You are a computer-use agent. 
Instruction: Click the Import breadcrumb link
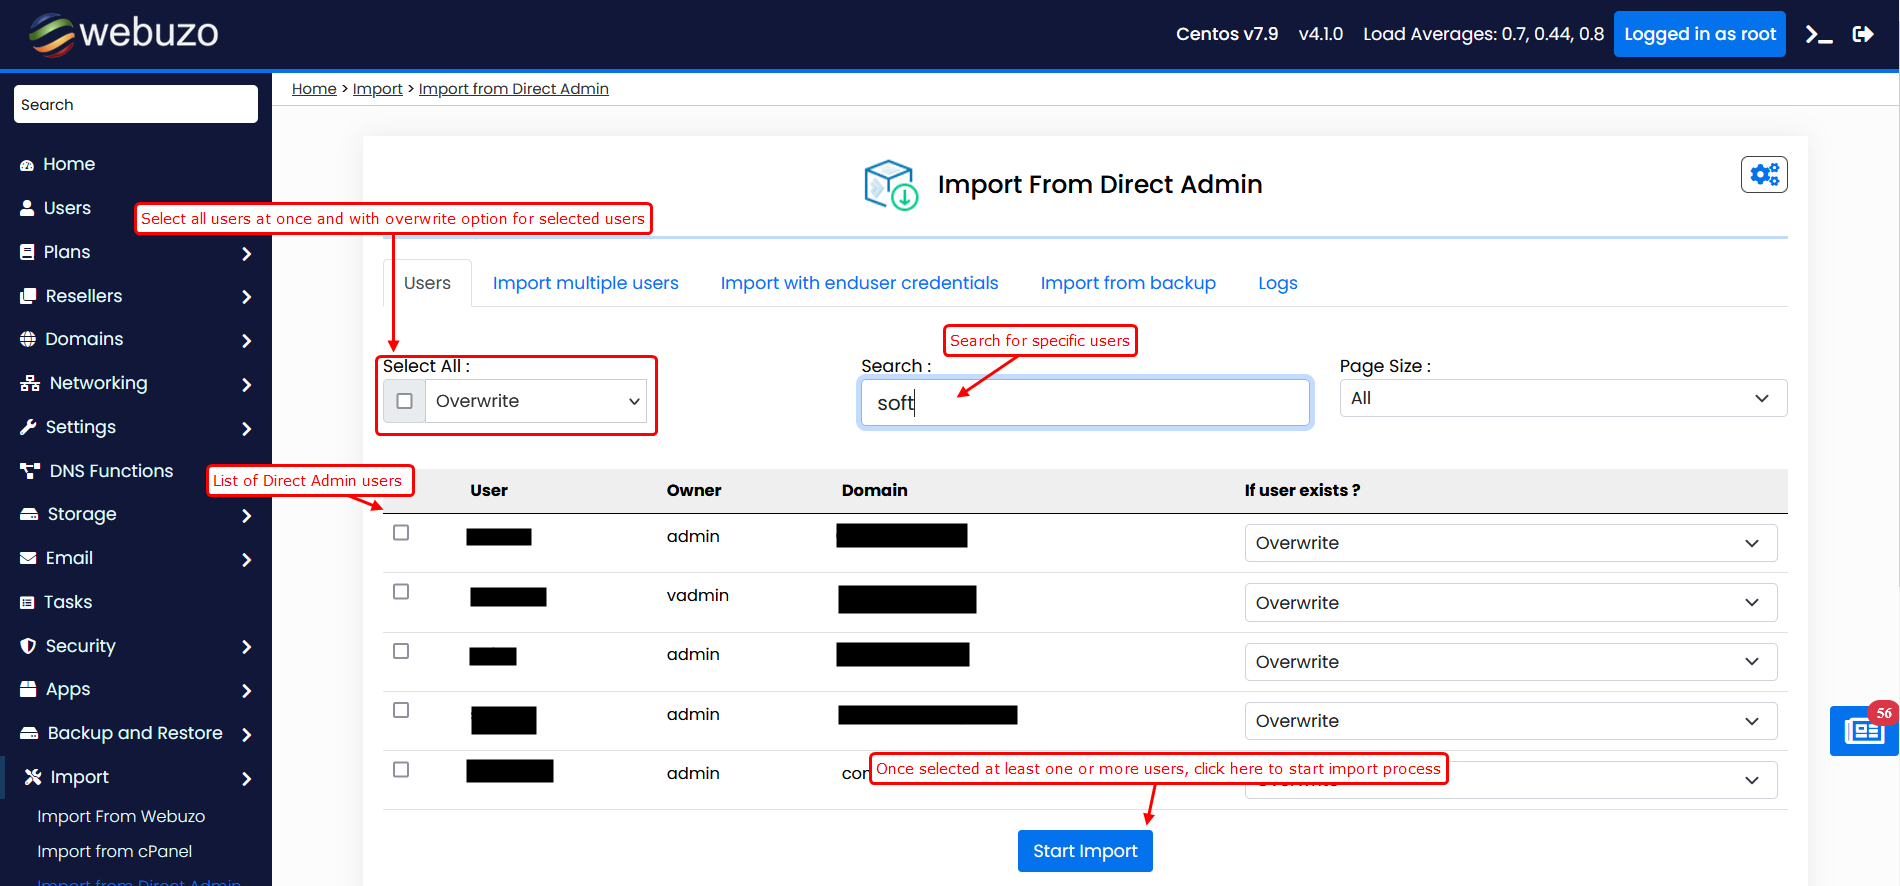377,89
